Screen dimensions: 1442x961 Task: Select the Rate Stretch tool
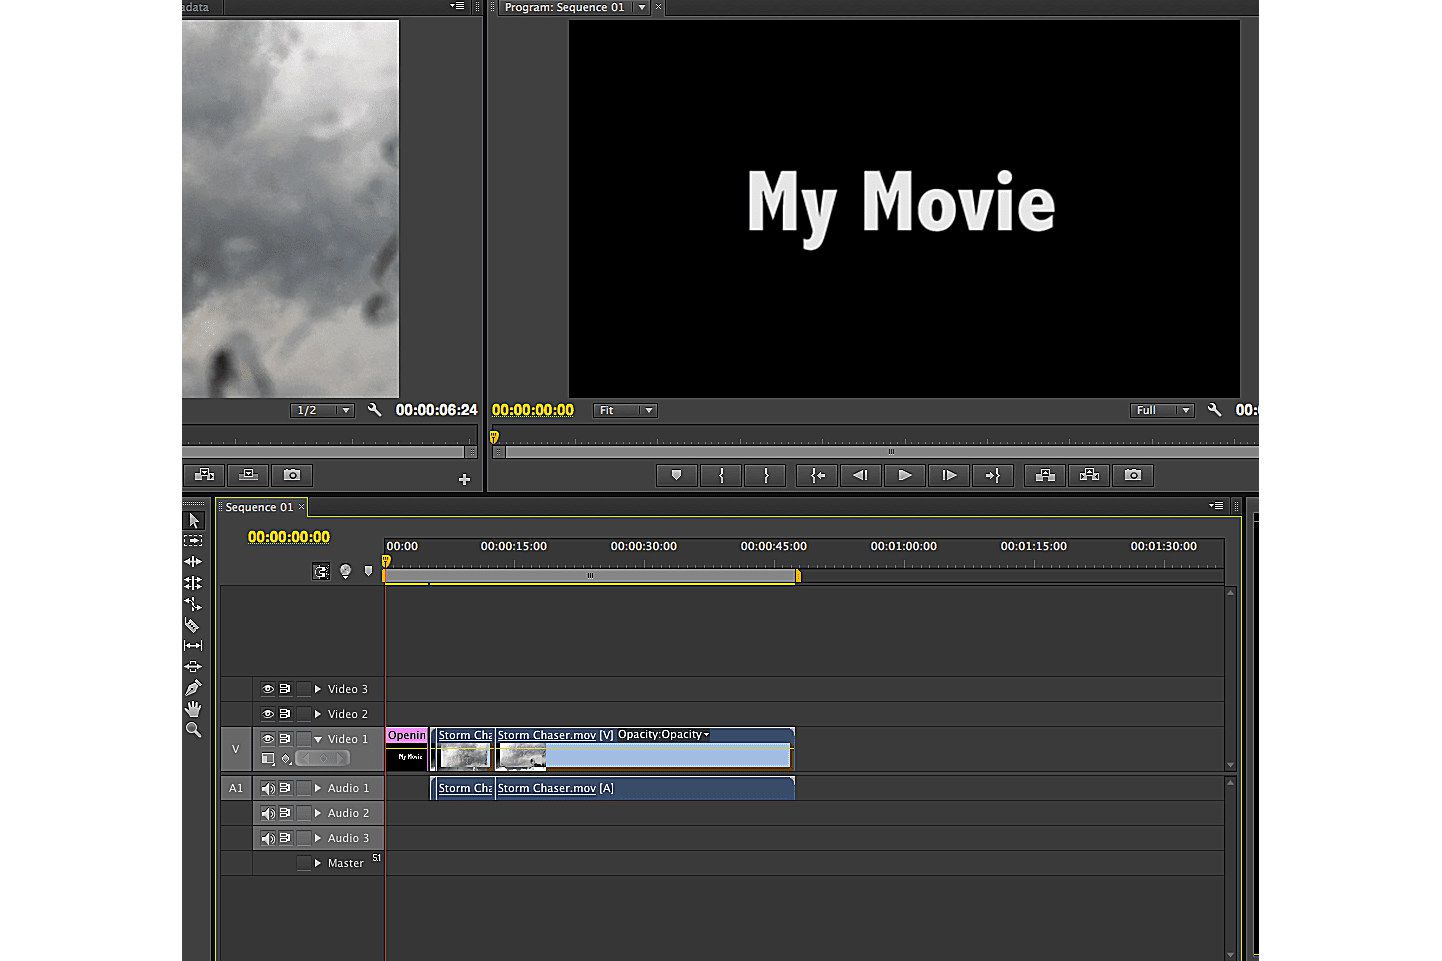(x=193, y=604)
